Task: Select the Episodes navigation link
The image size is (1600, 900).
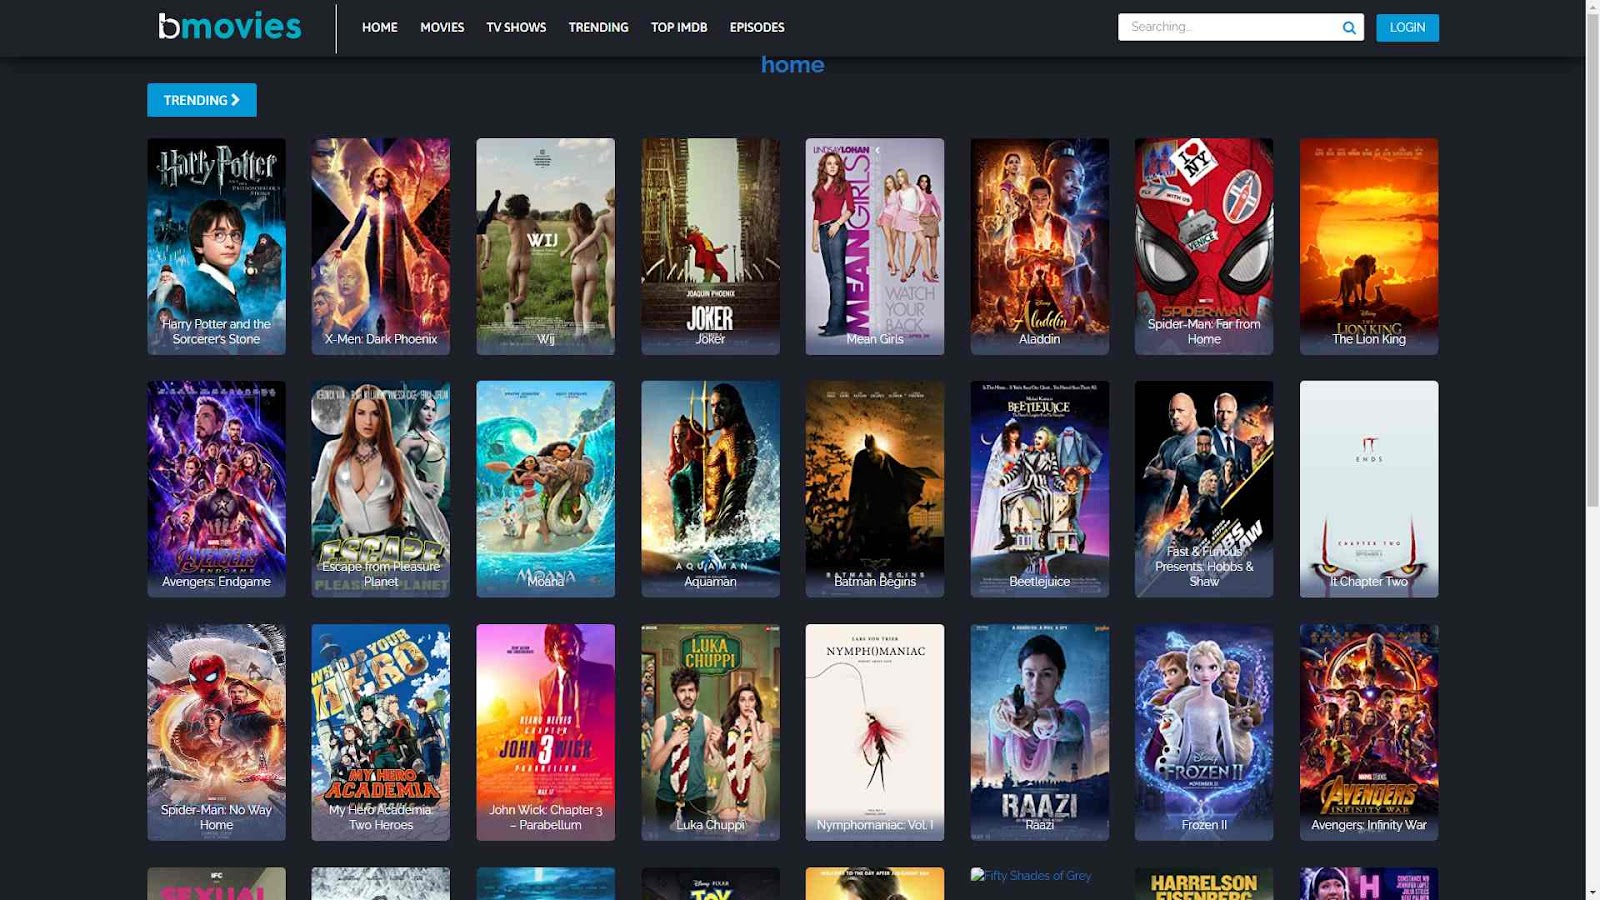Action: (x=757, y=28)
